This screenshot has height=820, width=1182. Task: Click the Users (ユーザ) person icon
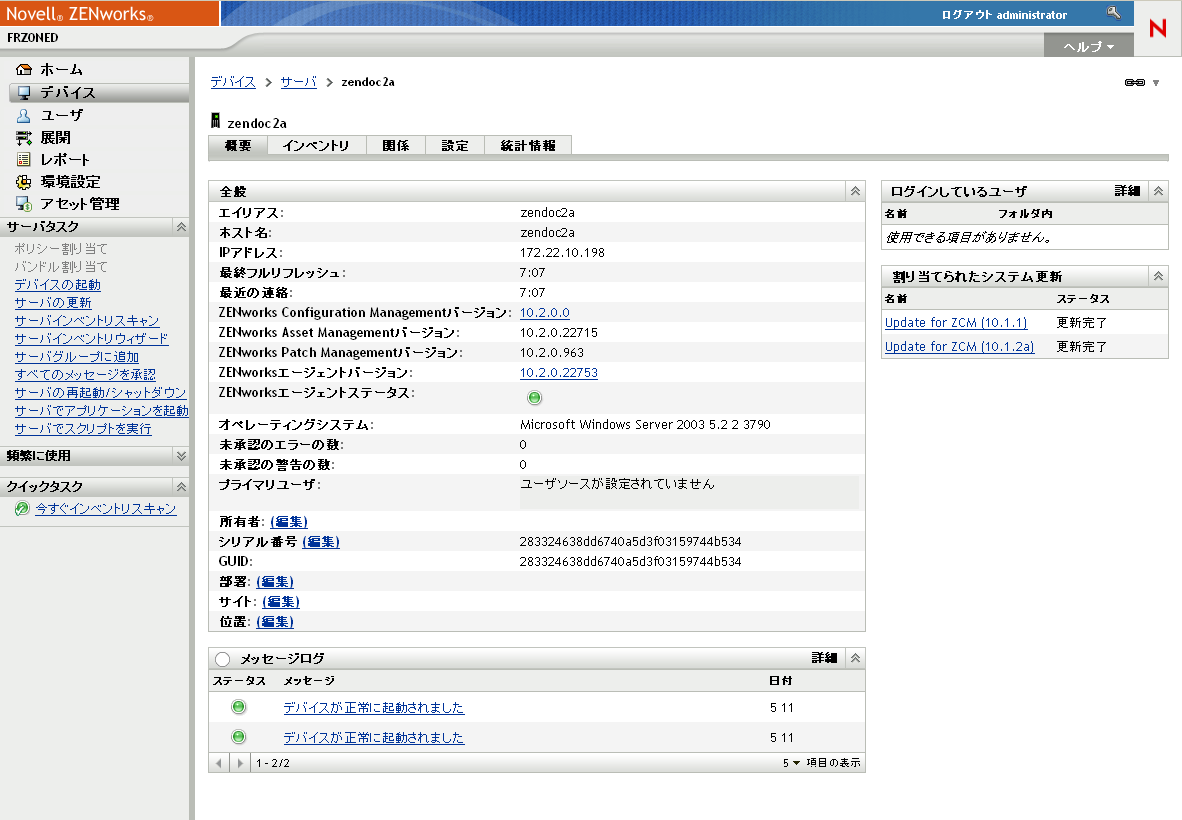pos(24,115)
